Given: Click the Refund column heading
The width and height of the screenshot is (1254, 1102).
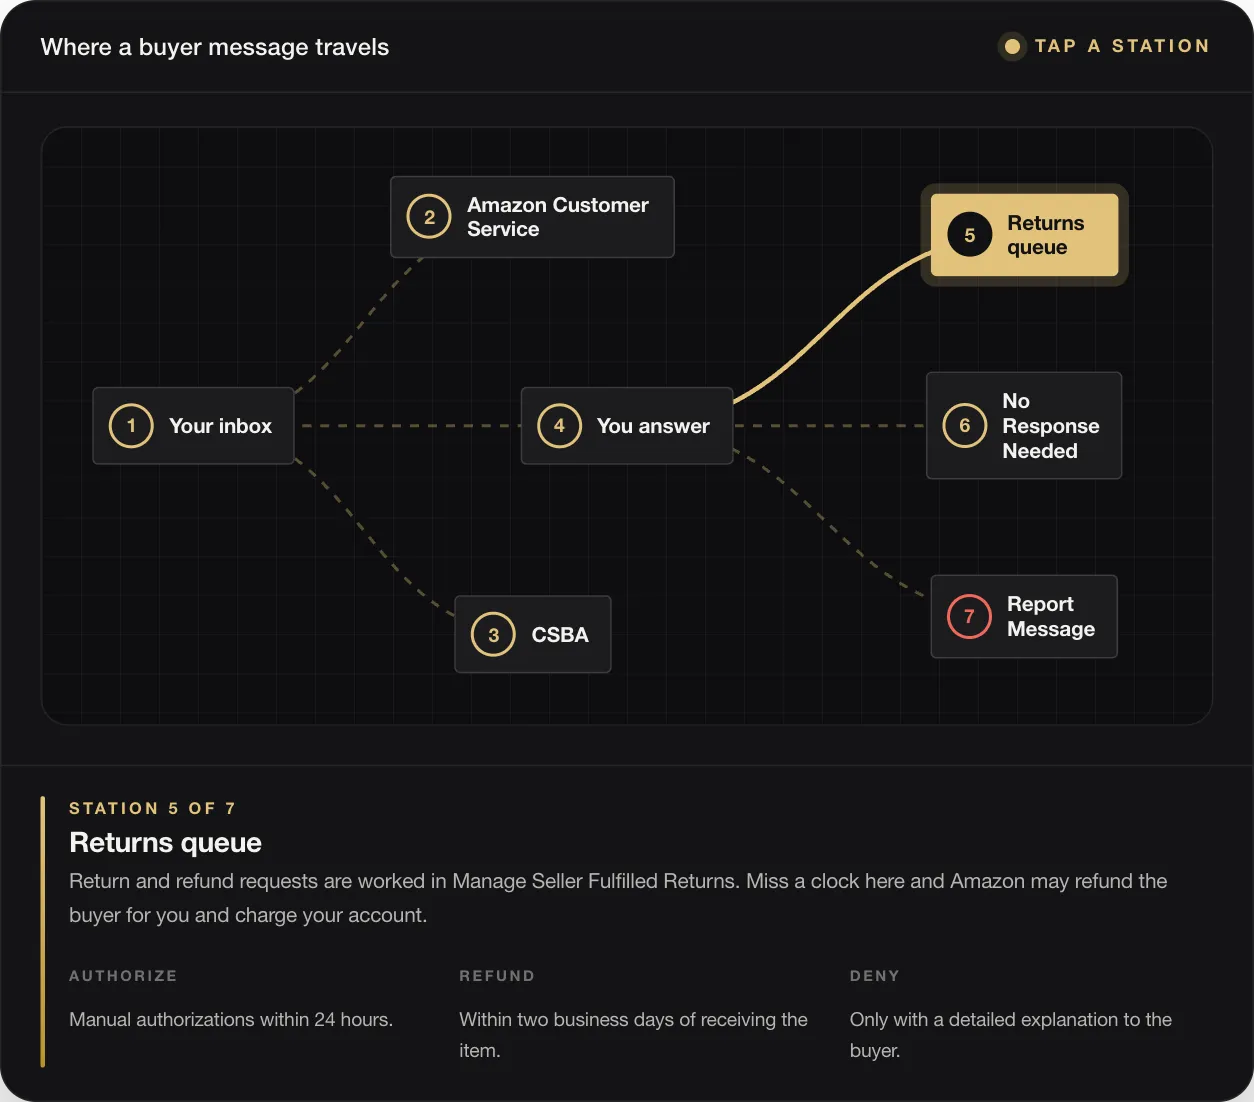Looking at the screenshot, I should coord(497,976).
